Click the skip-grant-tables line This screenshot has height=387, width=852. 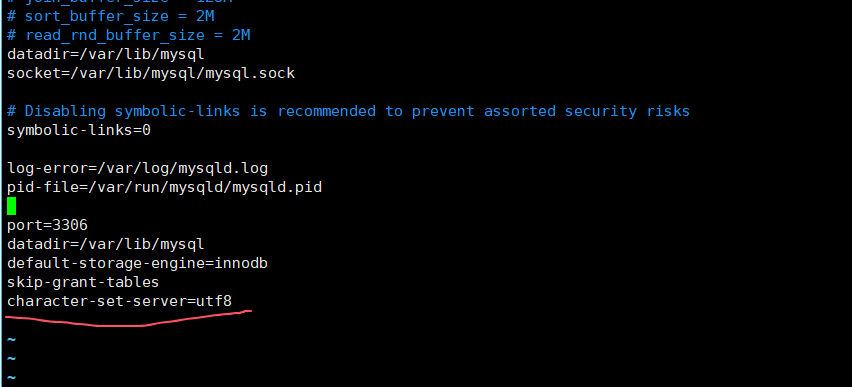click(83, 282)
